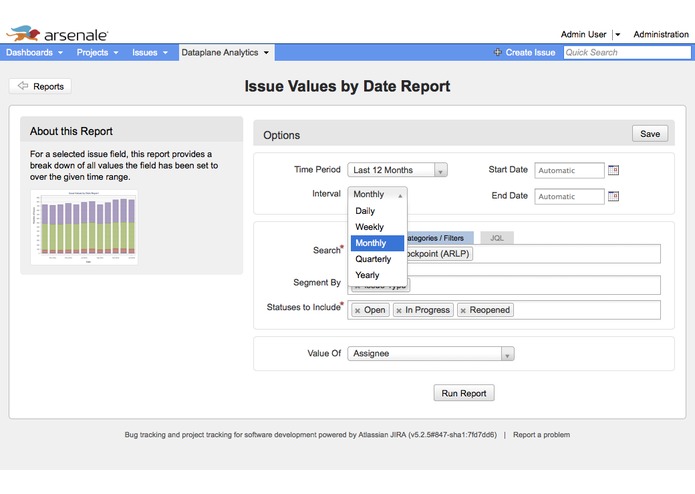This screenshot has width=695, height=494.
Task: Remove the In Progress status tag
Action: [399, 311]
